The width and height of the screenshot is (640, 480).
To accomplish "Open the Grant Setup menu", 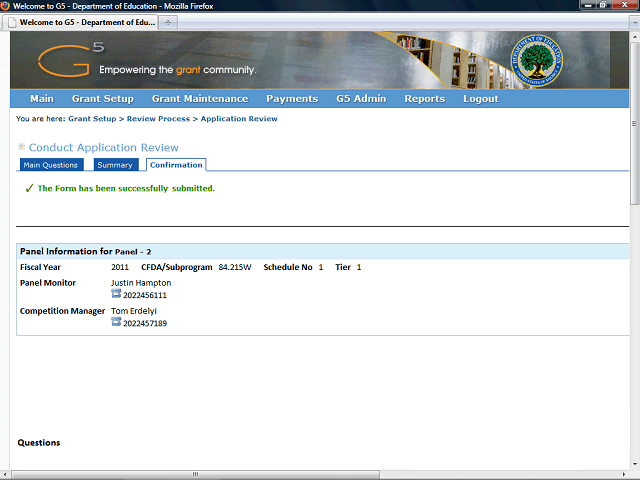I will point(103,99).
